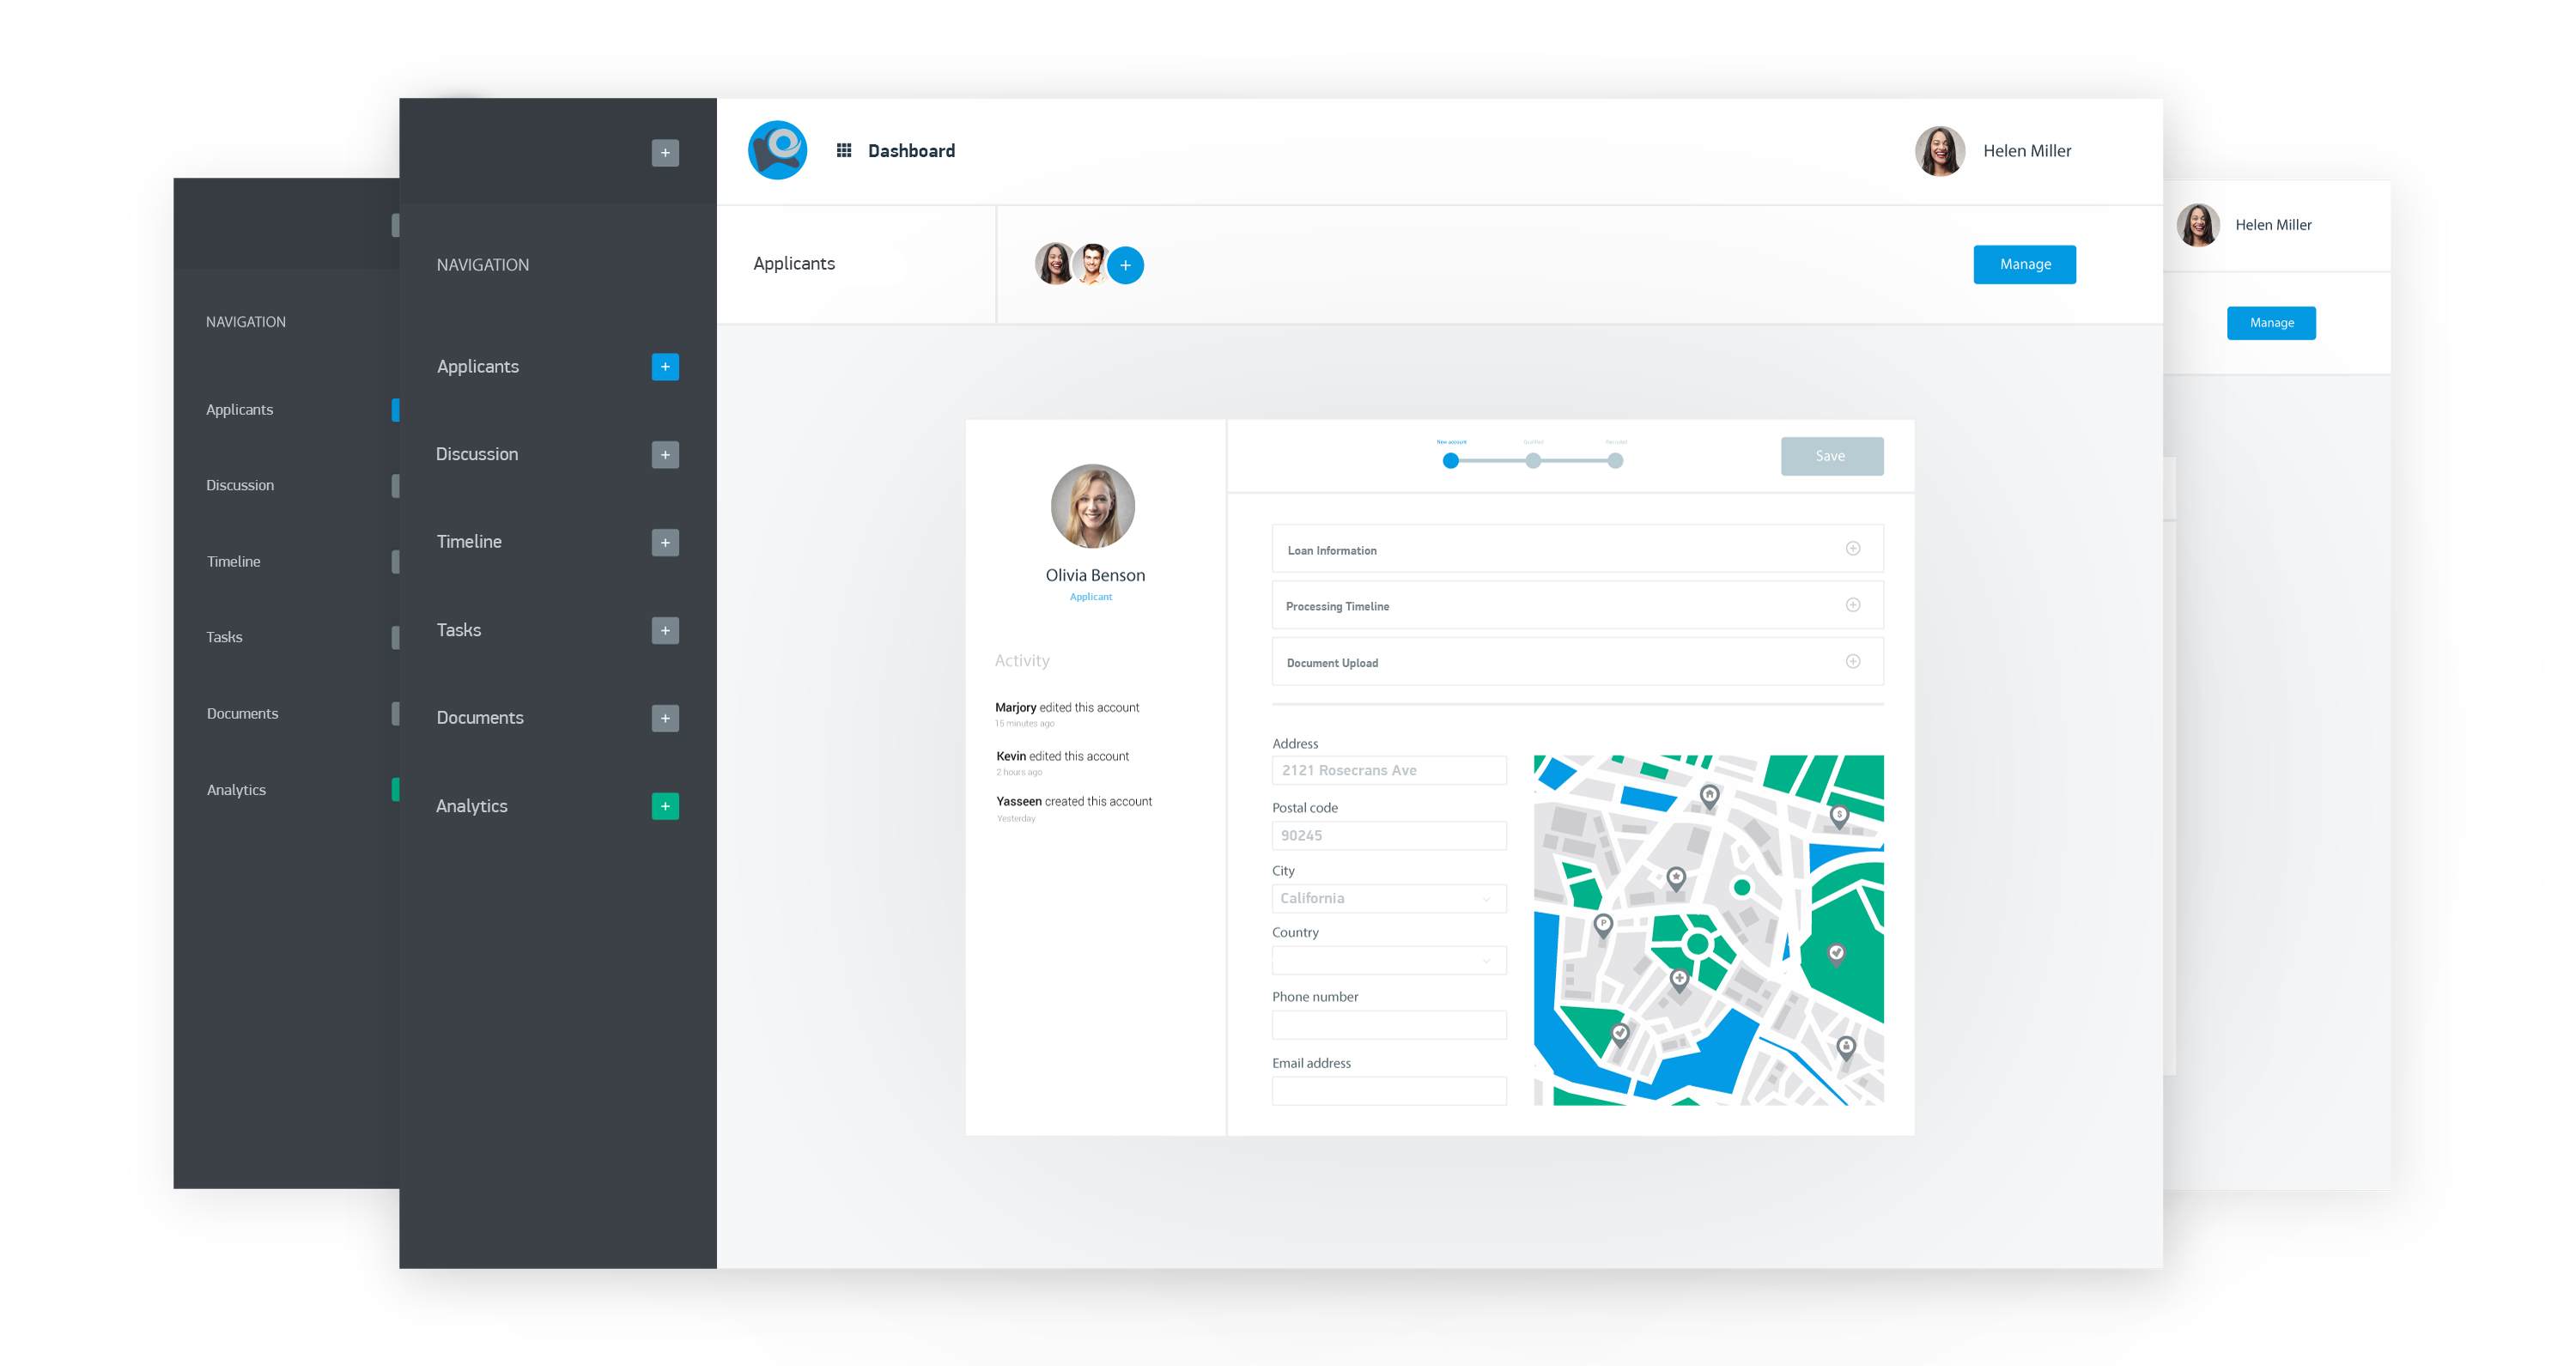Expand the Processing Timeline section
Image resolution: width=2576 pixels, height=1366 pixels.
coord(1578,606)
